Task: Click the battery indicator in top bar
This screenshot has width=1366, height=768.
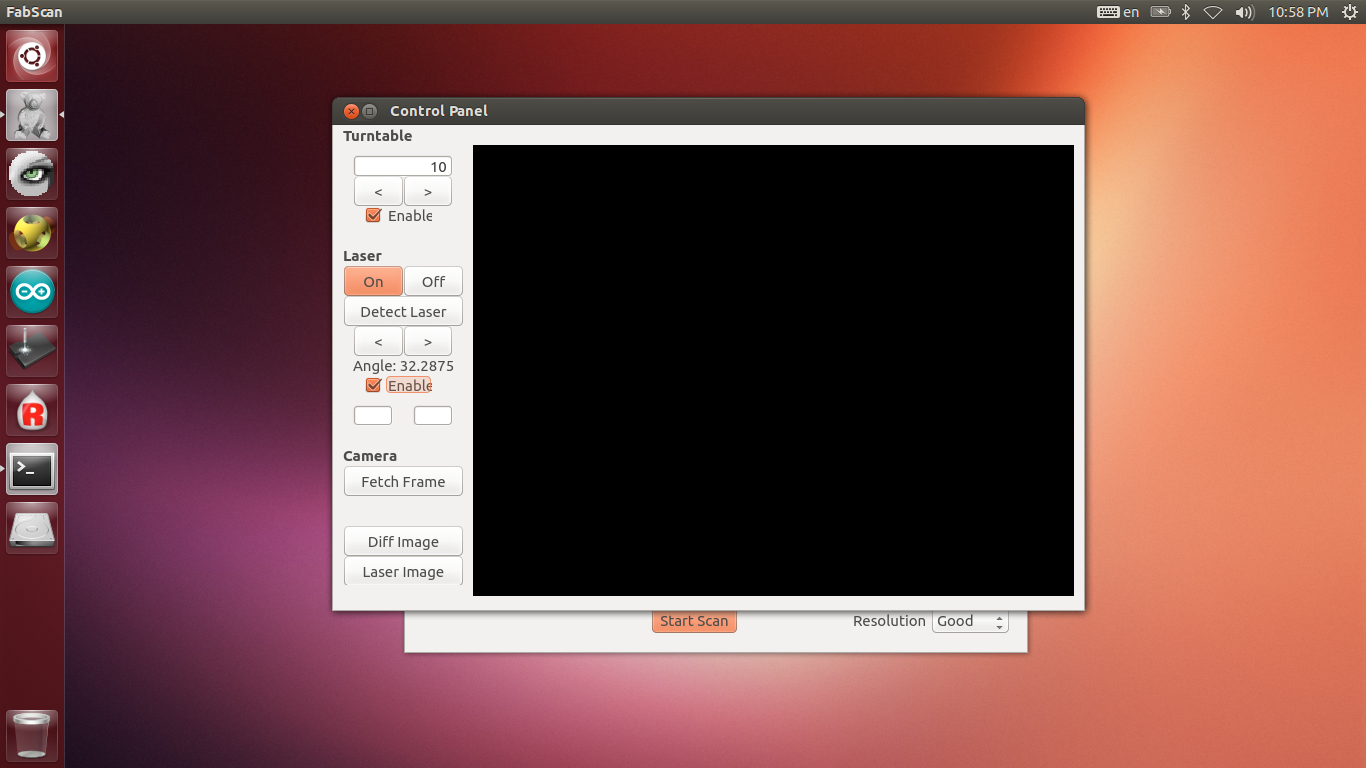Action: pos(1160,12)
